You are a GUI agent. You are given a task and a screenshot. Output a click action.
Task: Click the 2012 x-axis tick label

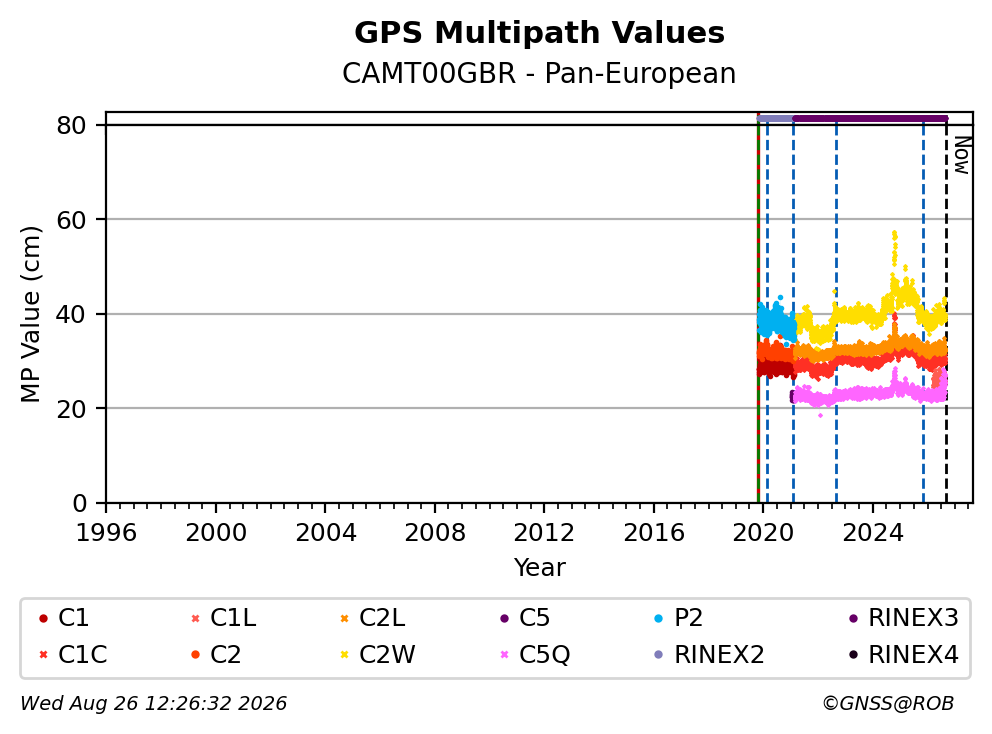[x=544, y=533]
